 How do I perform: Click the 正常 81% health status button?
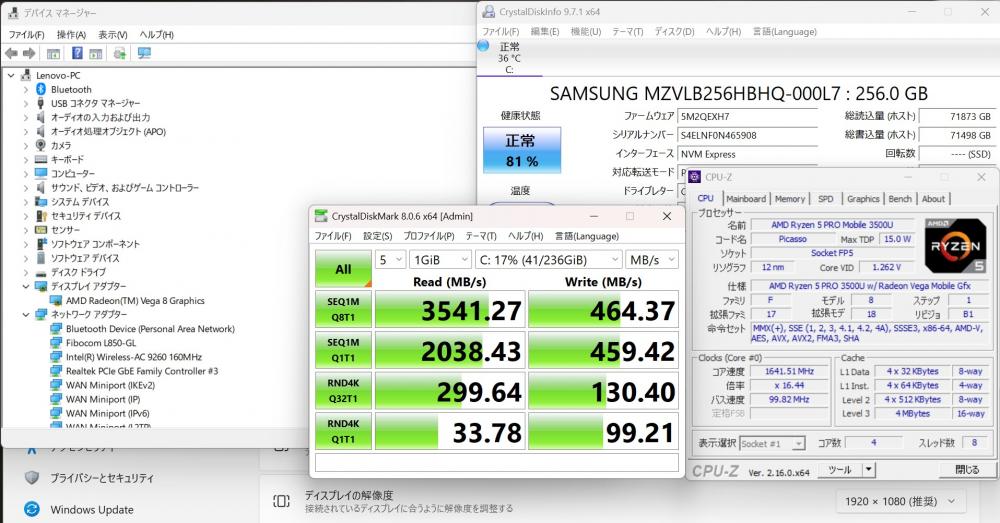[522, 151]
